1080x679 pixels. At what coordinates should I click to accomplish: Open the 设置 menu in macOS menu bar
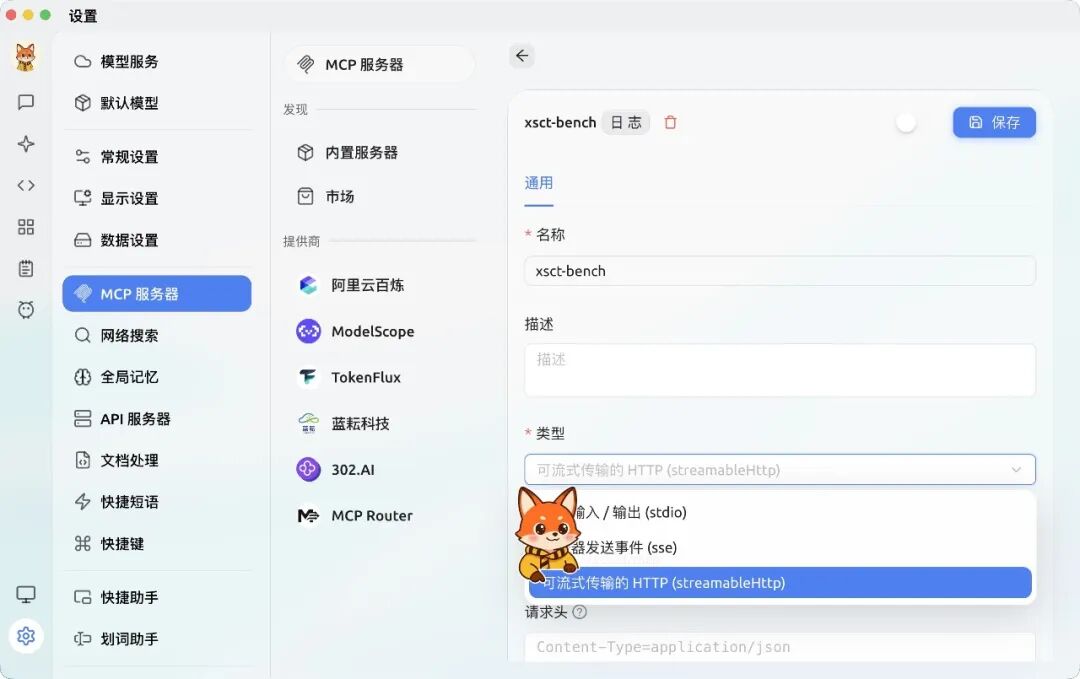pos(82,15)
